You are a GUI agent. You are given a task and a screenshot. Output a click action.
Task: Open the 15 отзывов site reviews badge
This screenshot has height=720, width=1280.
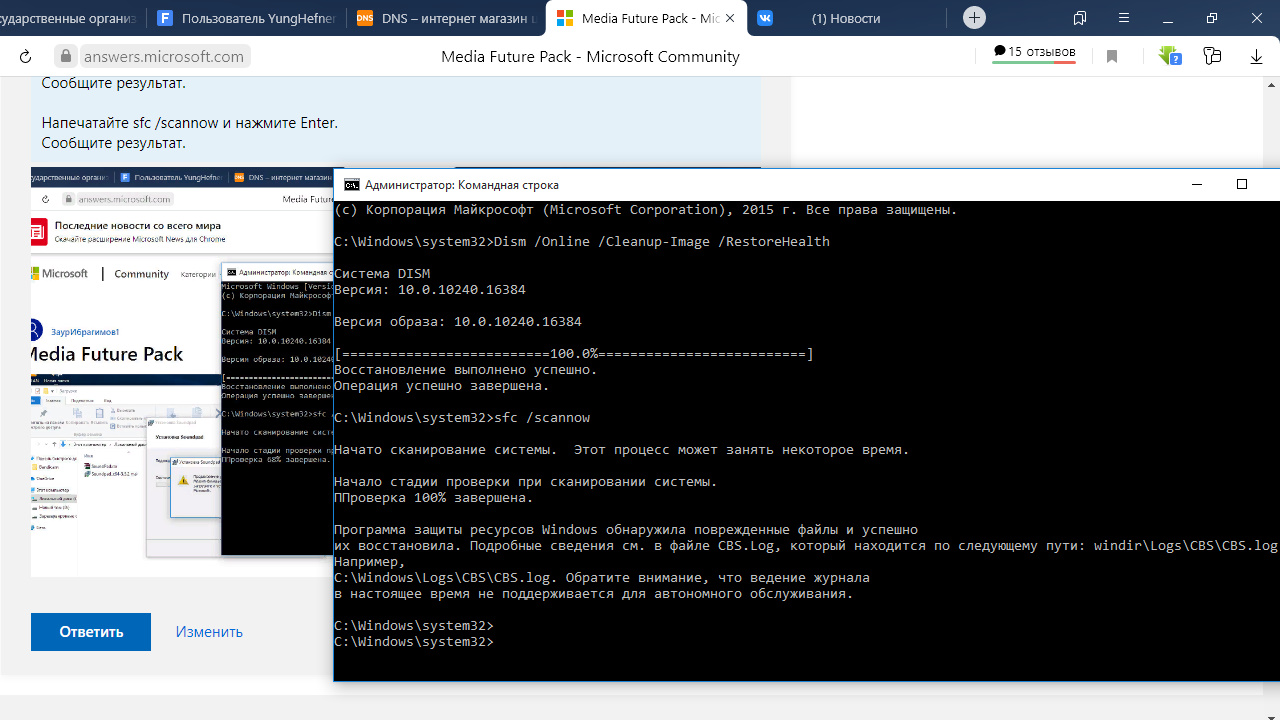pos(1034,53)
